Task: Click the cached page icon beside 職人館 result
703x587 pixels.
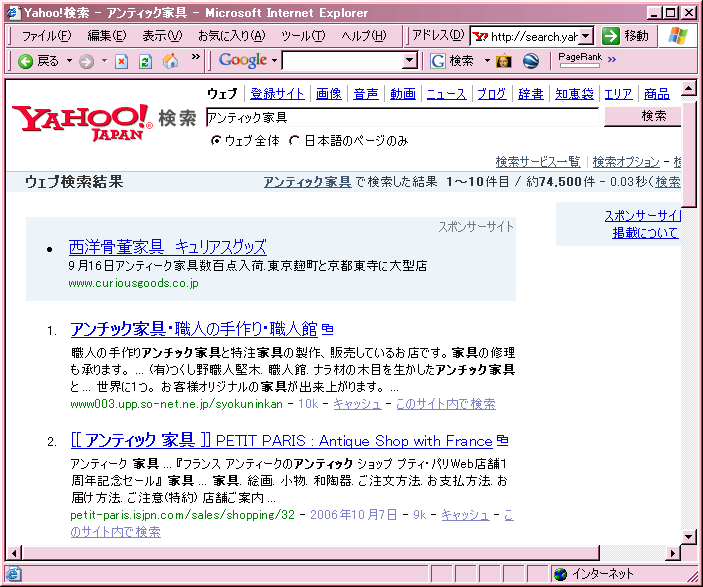Action: tap(328, 329)
